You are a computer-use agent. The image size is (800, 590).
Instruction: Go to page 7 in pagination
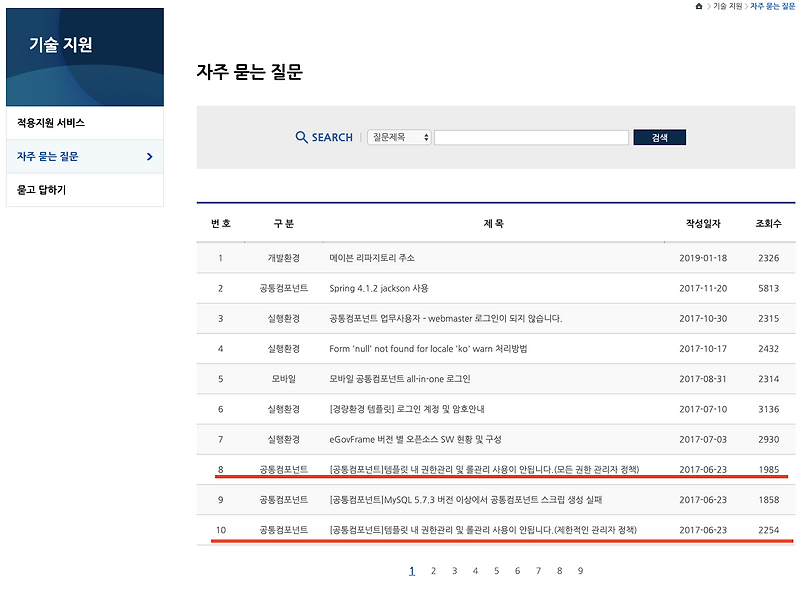point(538,571)
